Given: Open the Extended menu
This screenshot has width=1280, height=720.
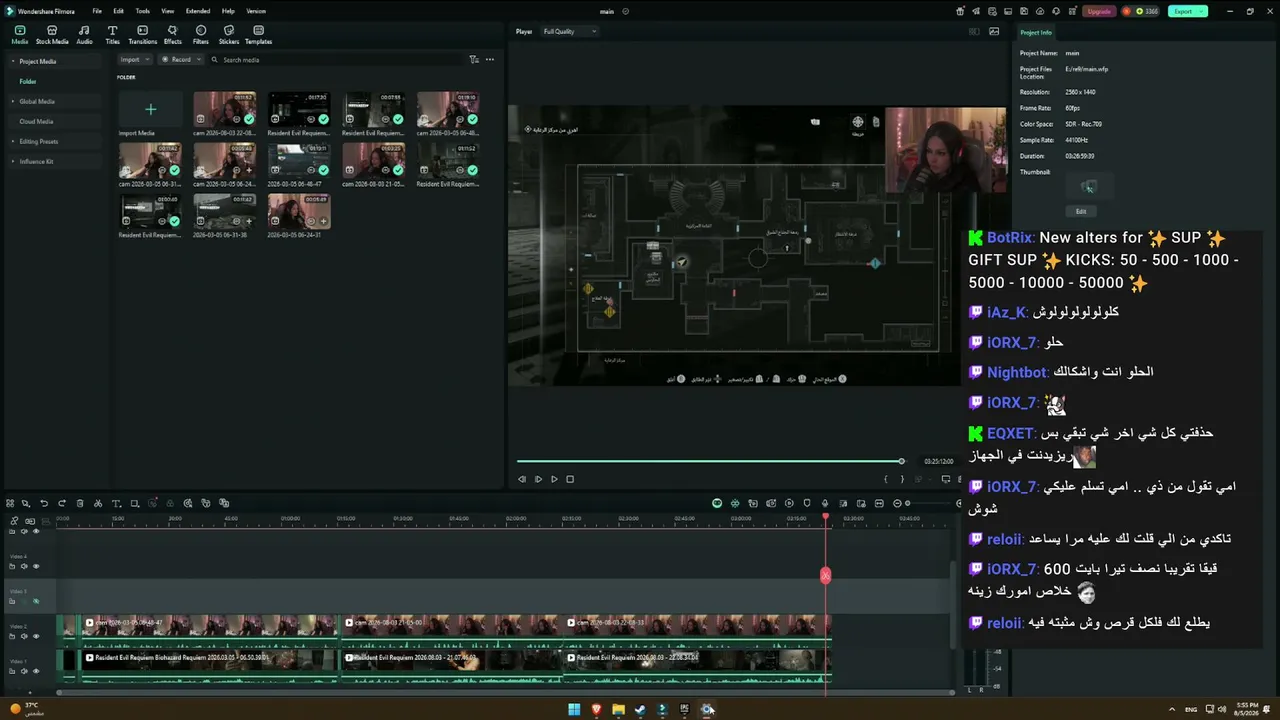Looking at the screenshot, I should tap(198, 11).
